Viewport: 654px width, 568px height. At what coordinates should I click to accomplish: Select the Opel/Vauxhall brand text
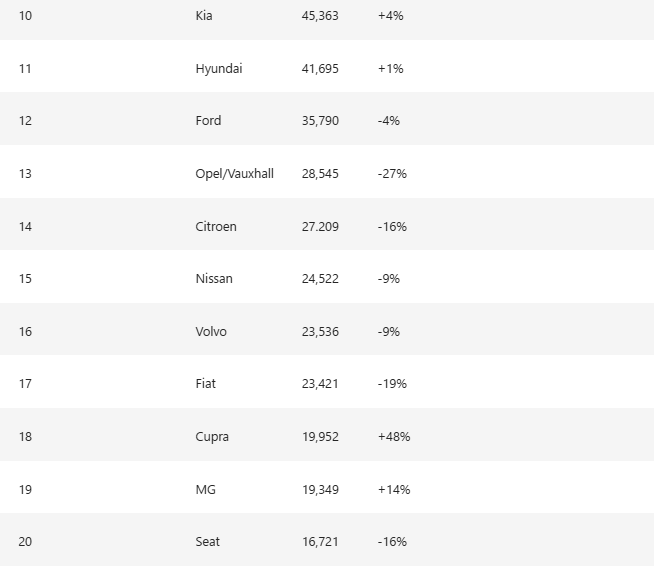tap(234, 173)
